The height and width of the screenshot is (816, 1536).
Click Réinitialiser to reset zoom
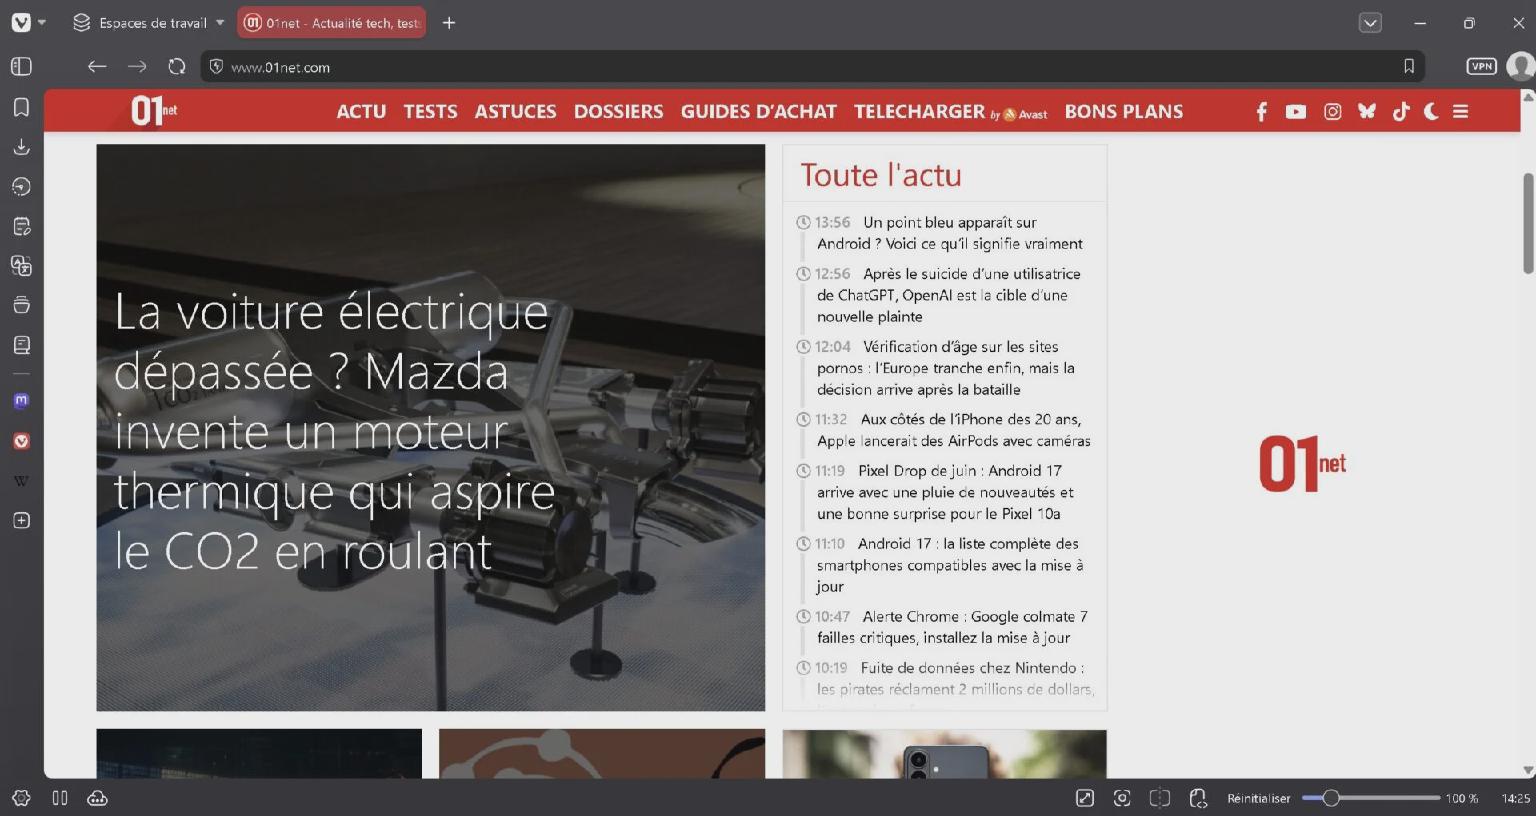pyautogui.click(x=1259, y=798)
